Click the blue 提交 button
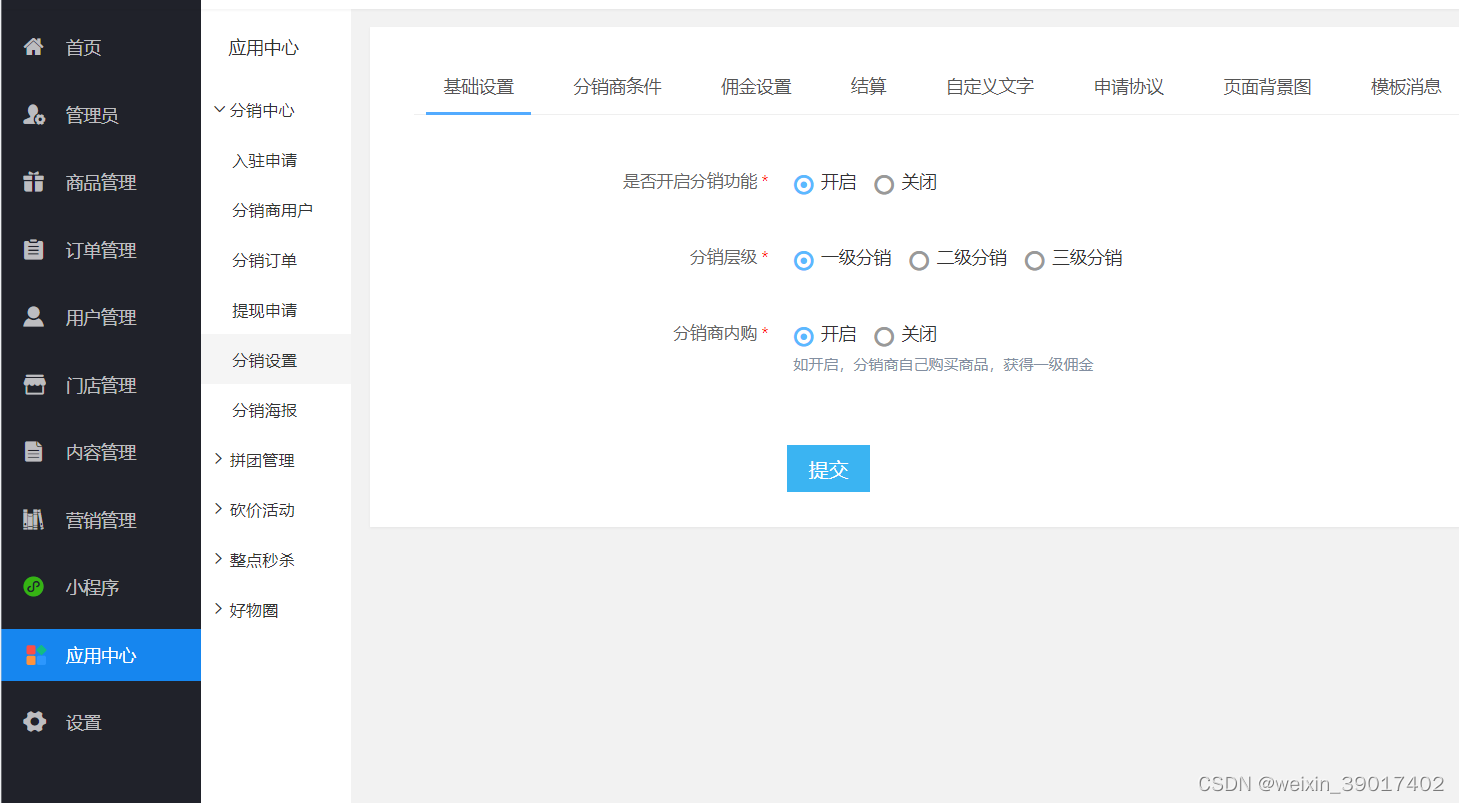This screenshot has width=1459, height=803. pyautogui.click(x=828, y=468)
